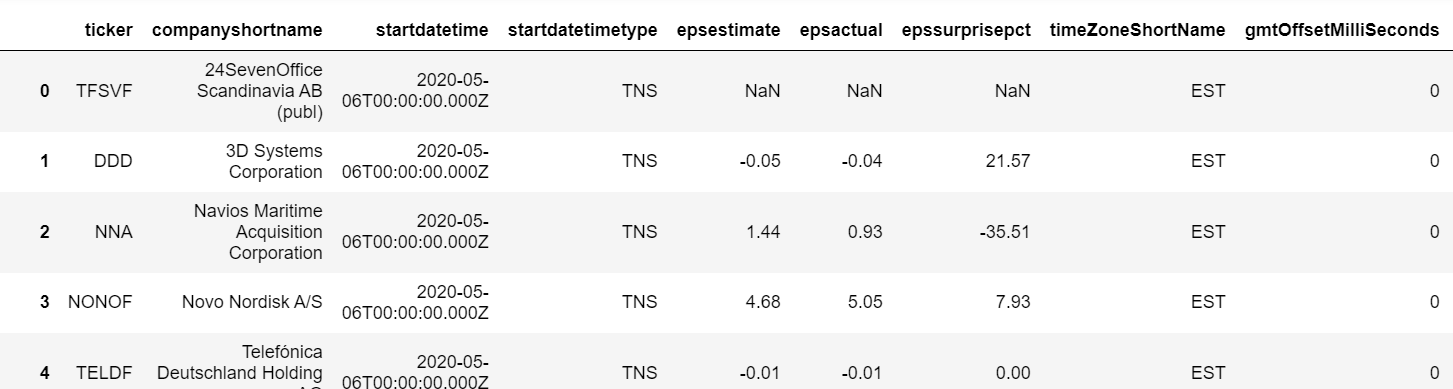Screen dimensions: 1453x389
Task: Click the NNA ticker cell
Action: pos(113,232)
